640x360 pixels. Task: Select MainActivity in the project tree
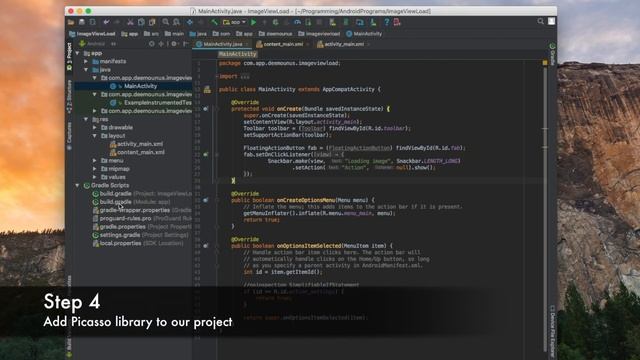(140, 86)
